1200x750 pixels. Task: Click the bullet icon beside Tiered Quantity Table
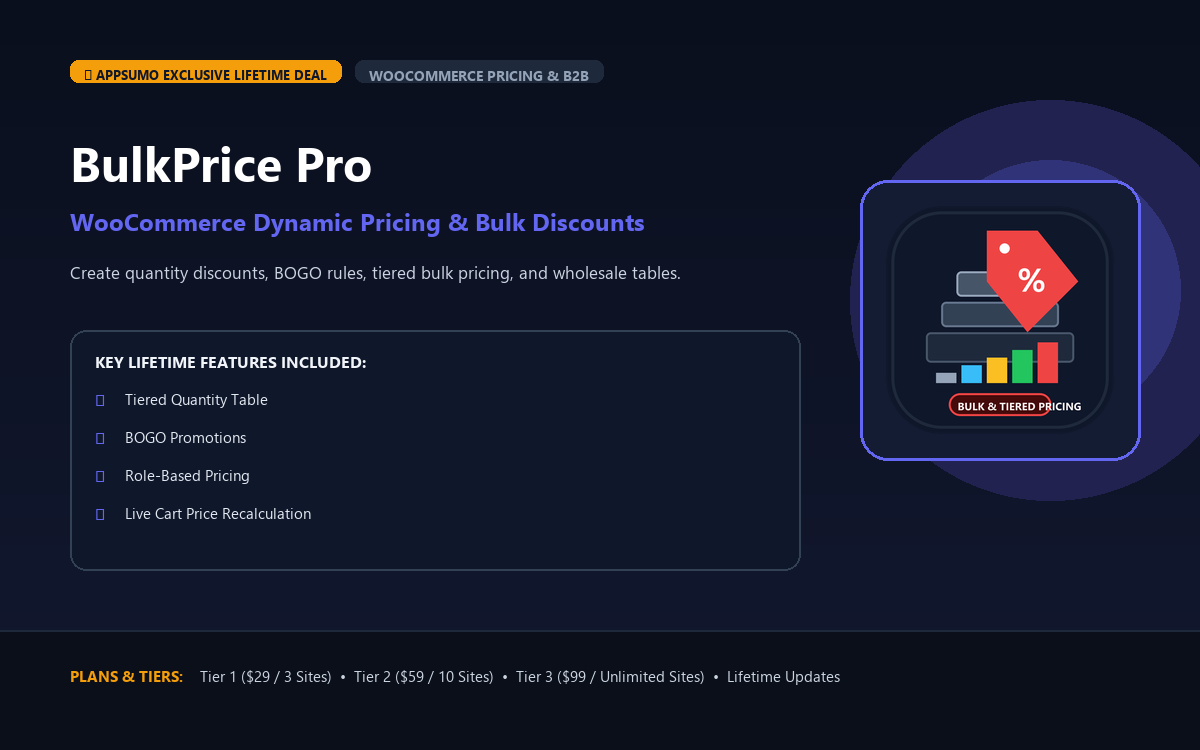coord(100,400)
